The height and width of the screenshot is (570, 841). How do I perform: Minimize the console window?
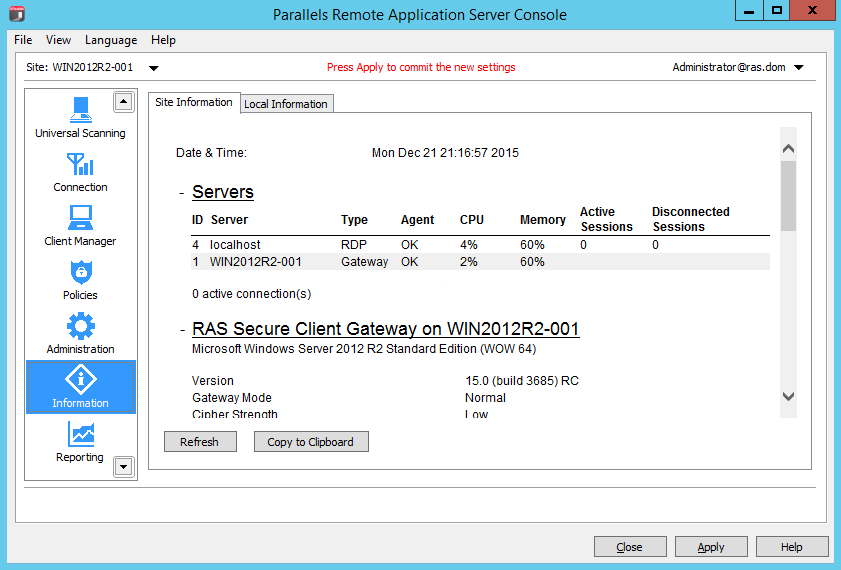point(749,11)
